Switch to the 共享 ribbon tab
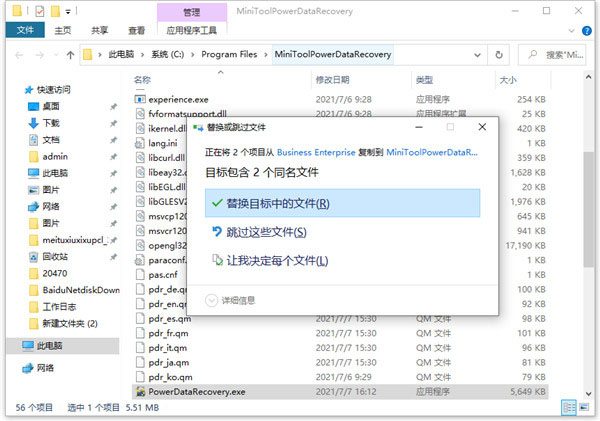 coord(99,30)
